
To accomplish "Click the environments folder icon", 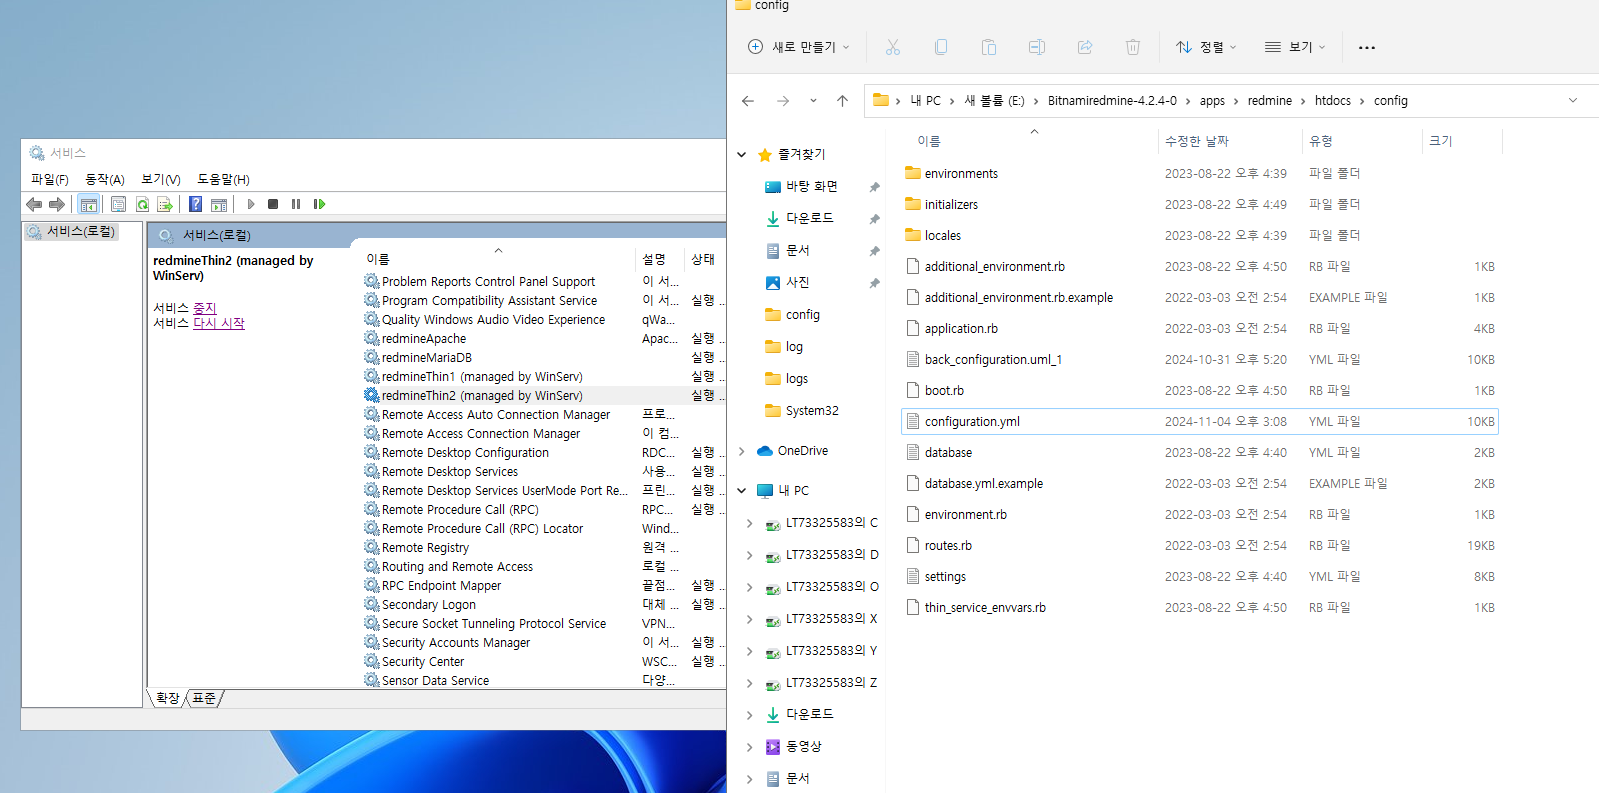I will (912, 173).
